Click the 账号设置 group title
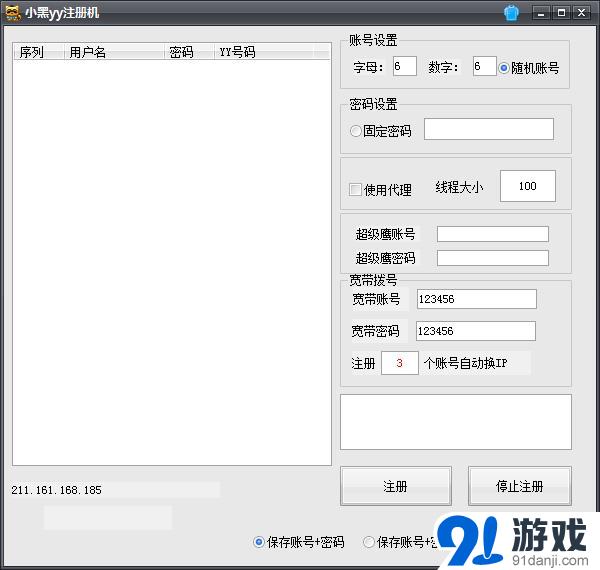 pyautogui.click(x=373, y=40)
